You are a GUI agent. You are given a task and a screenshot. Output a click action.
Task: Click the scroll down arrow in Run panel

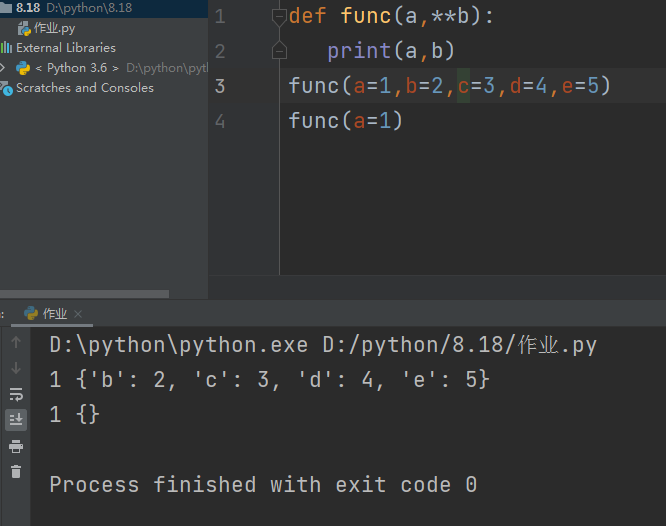[16, 369]
